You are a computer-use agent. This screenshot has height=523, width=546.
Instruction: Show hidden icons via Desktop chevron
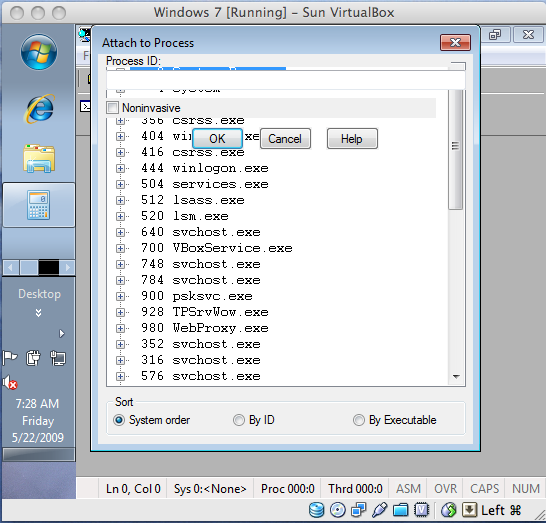click(x=39, y=313)
